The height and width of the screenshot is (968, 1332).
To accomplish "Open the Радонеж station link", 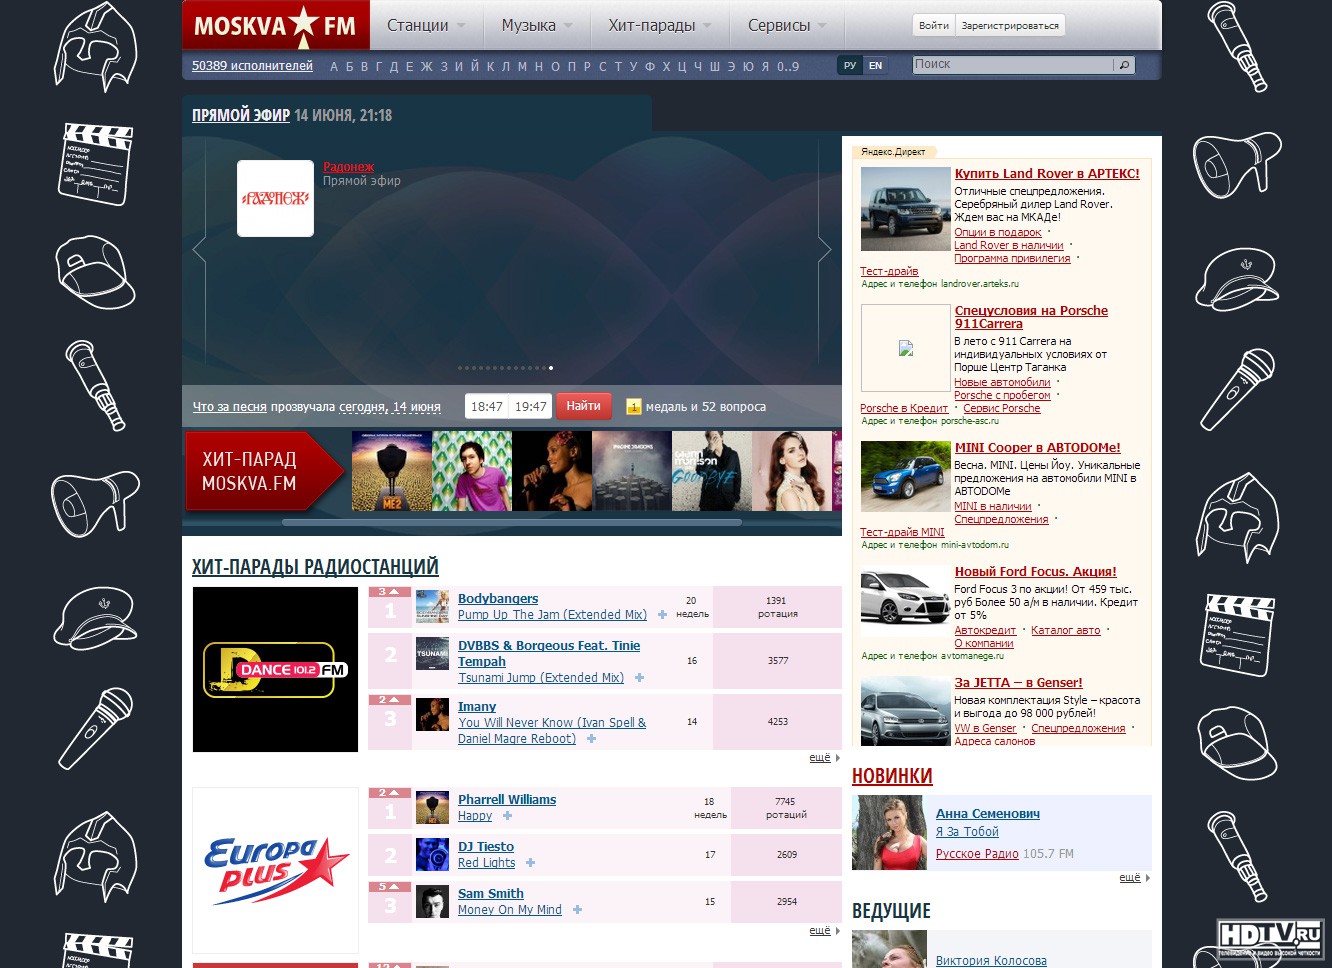I will click(x=348, y=167).
